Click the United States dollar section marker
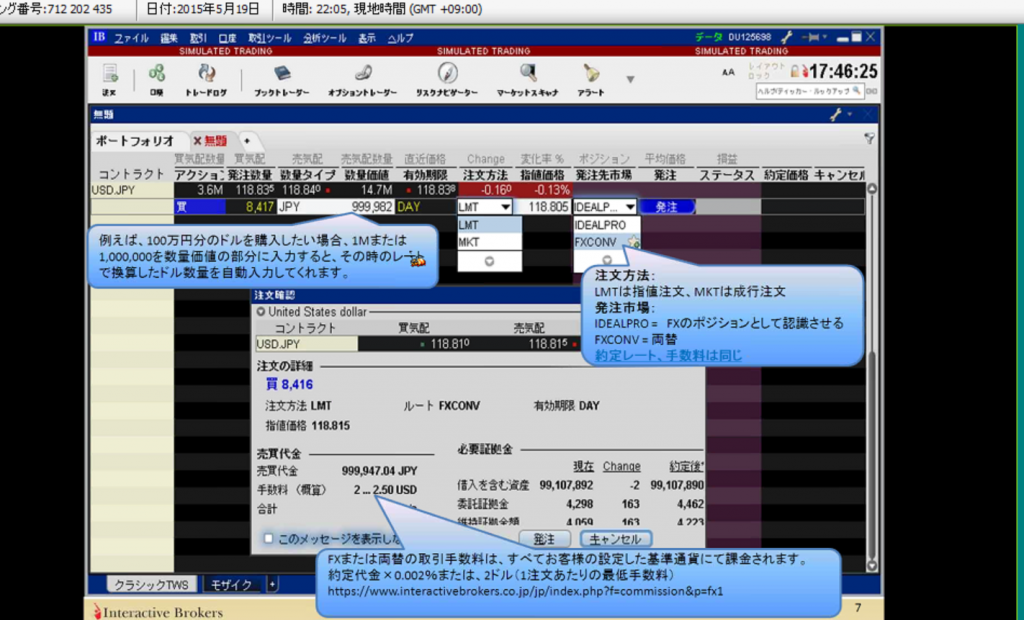 point(261,312)
